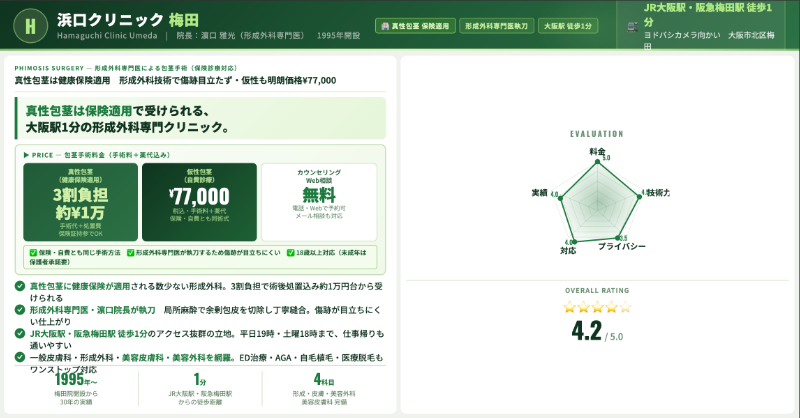Click the check icon beside 形成外科専門医・濵口院長が執刀
The width and height of the screenshot is (800, 418).
pos(21,310)
